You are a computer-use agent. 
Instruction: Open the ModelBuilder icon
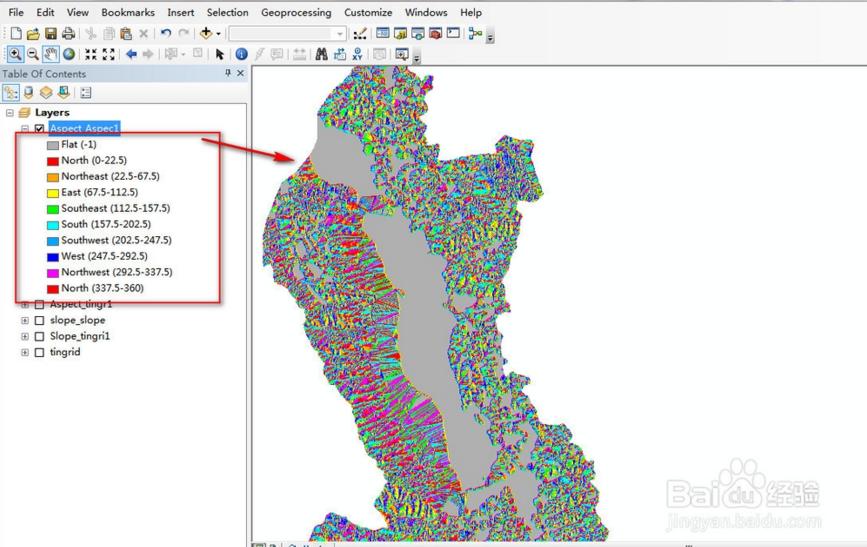click(475, 33)
